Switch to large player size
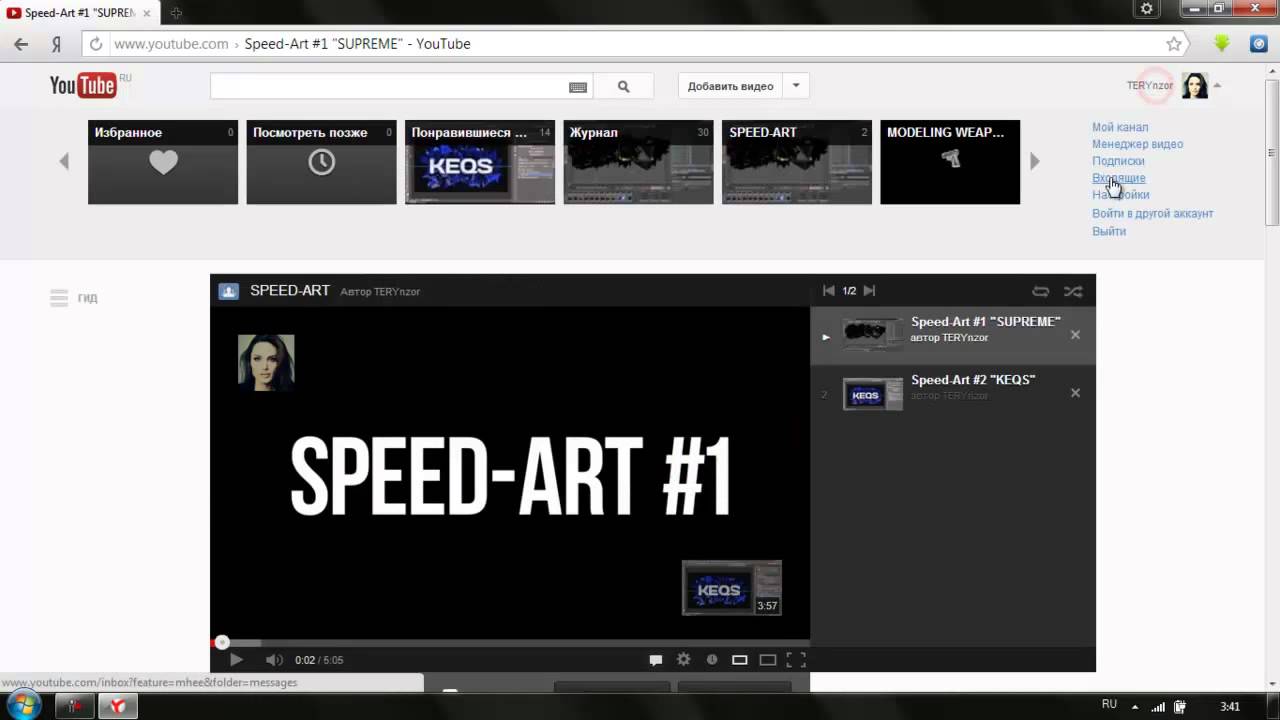 coord(768,660)
